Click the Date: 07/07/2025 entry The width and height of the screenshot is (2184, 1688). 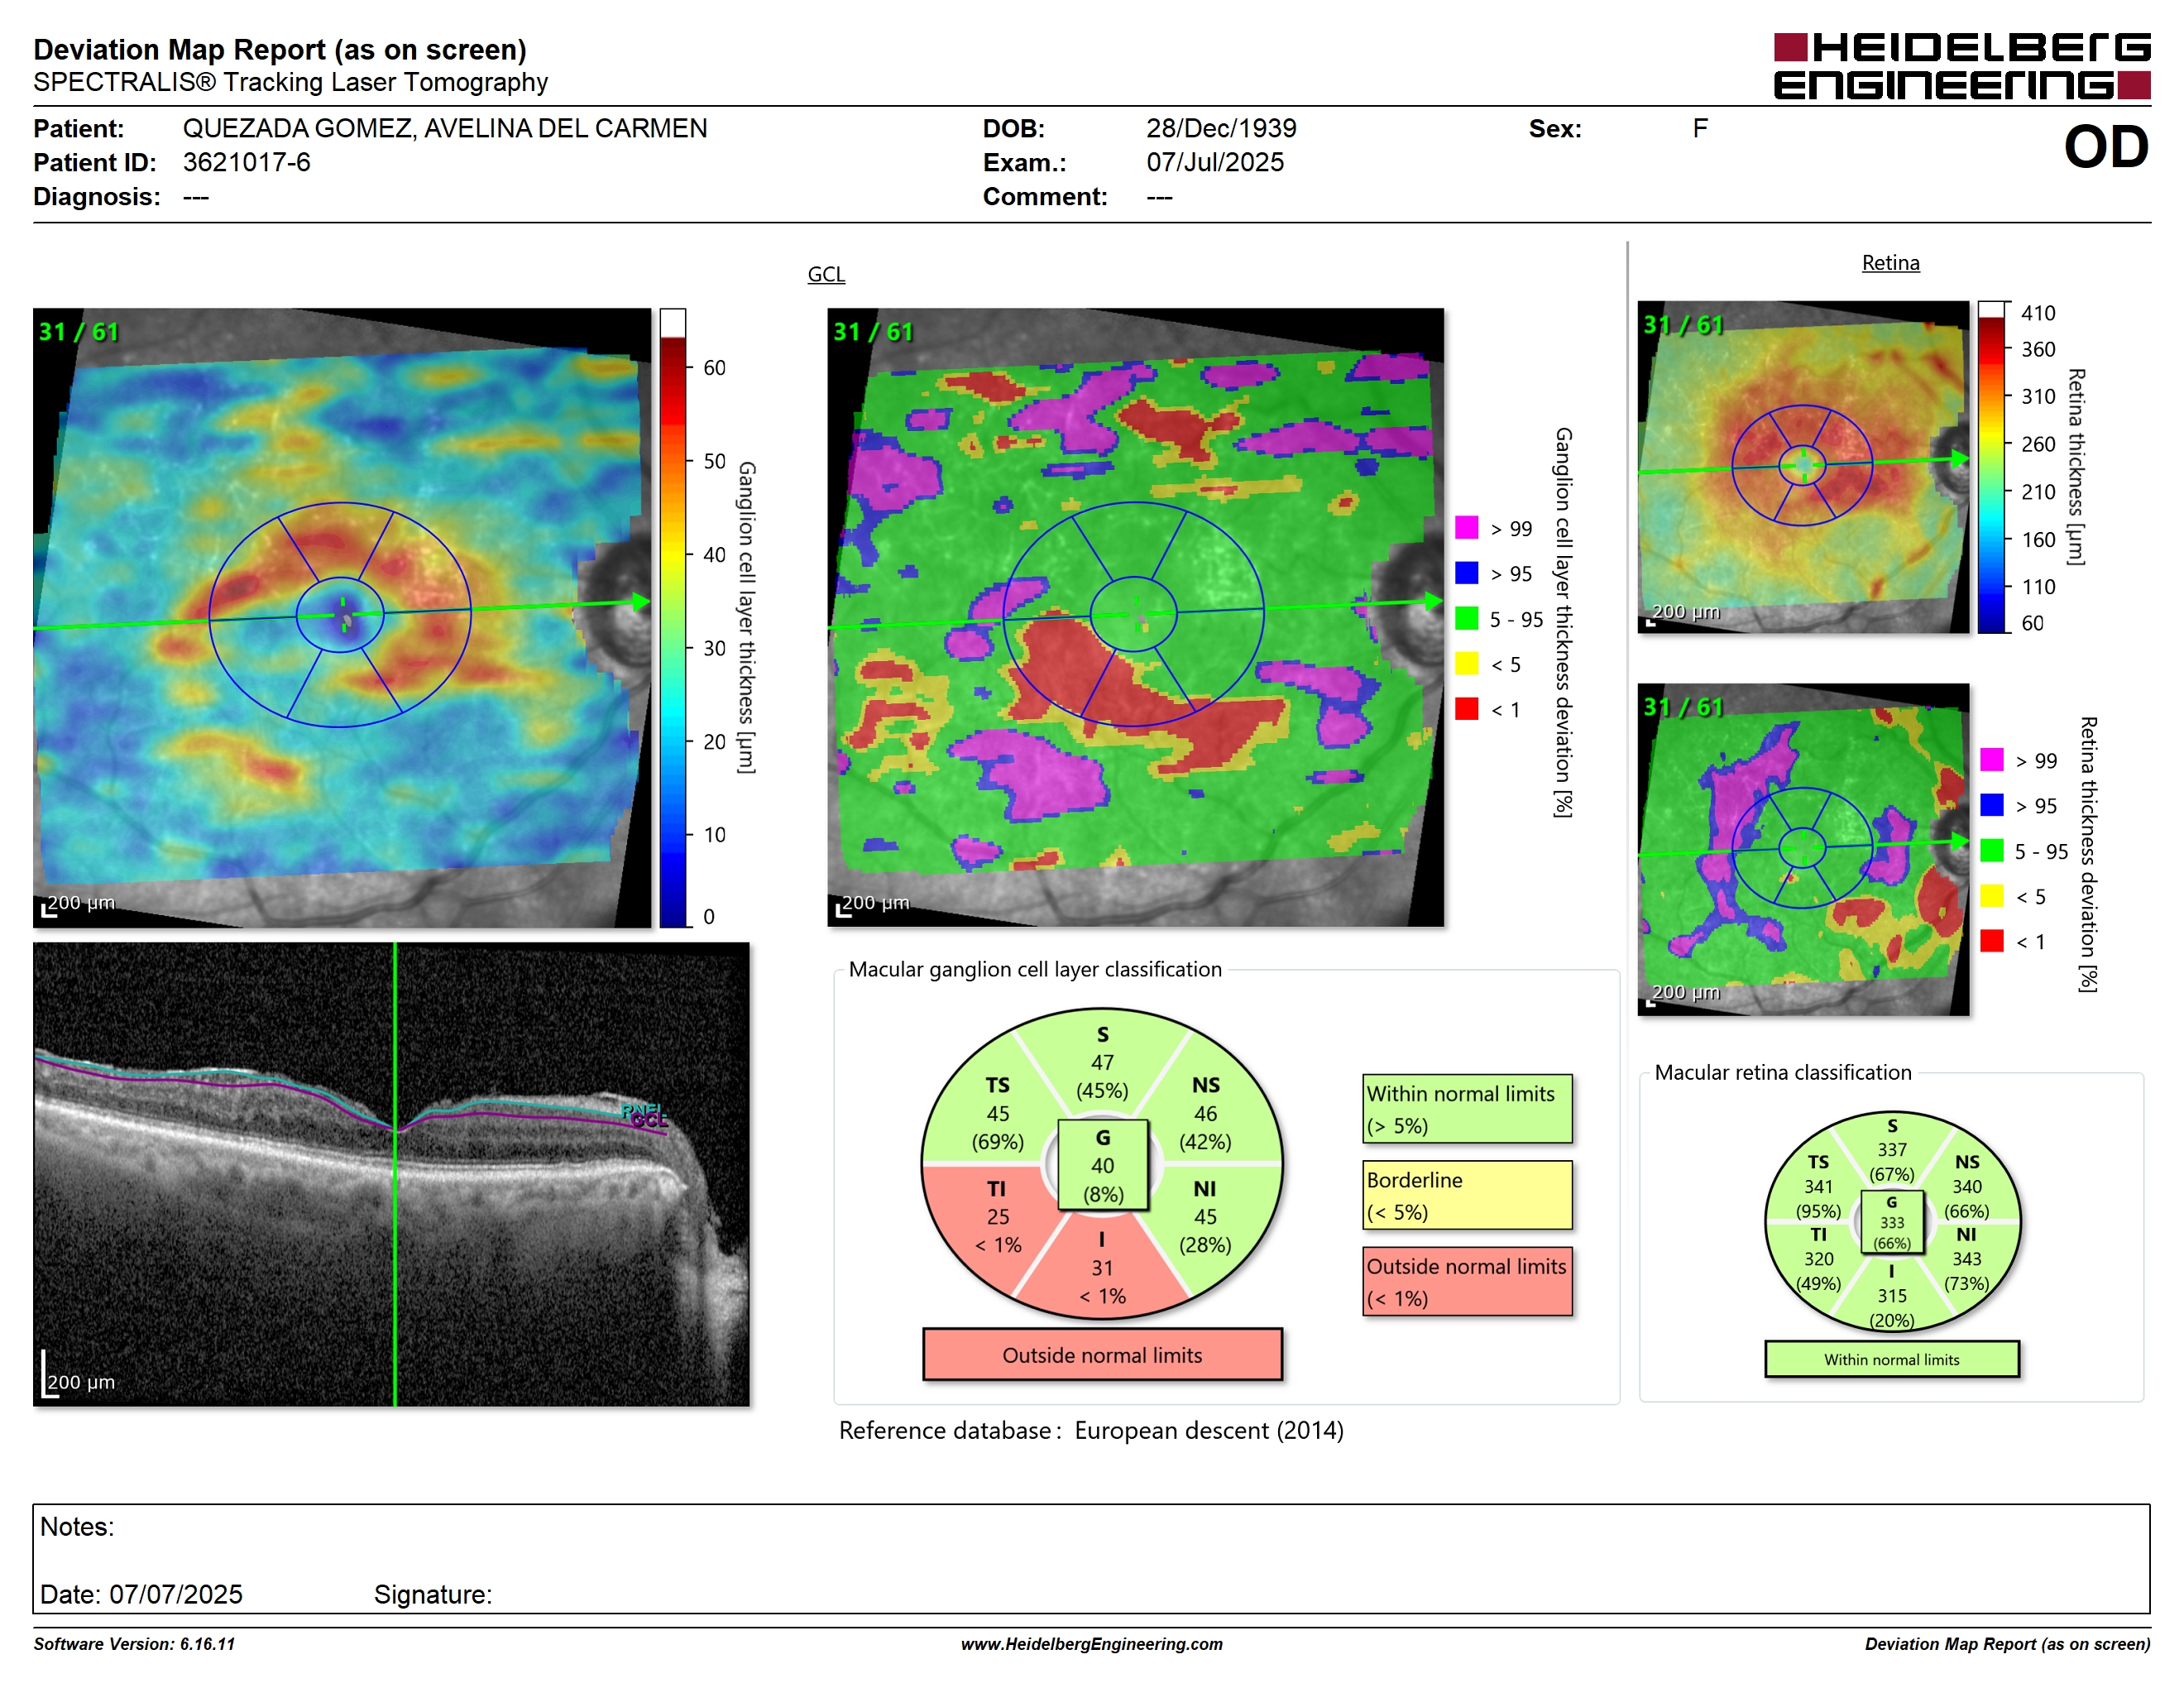(x=141, y=1594)
